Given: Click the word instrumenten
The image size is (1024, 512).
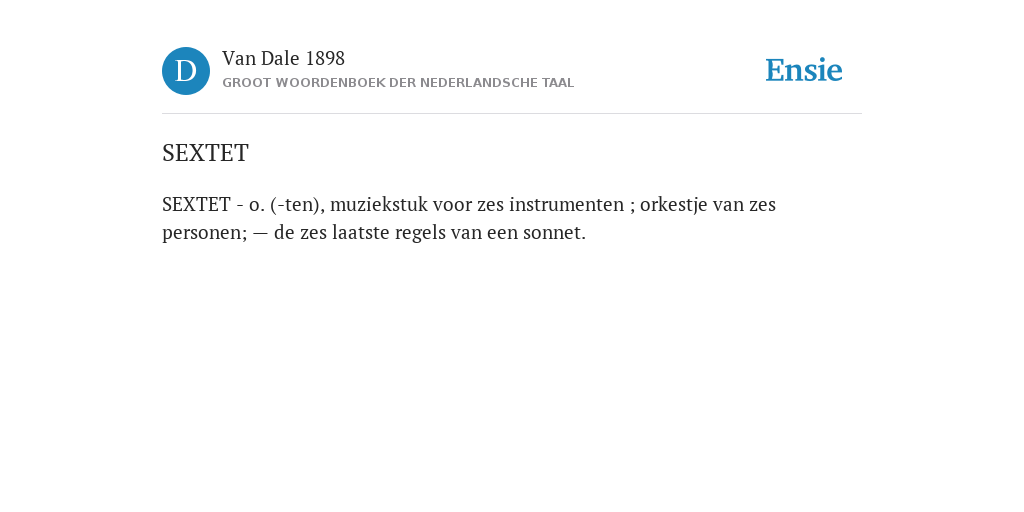Looking at the screenshot, I should tap(567, 205).
